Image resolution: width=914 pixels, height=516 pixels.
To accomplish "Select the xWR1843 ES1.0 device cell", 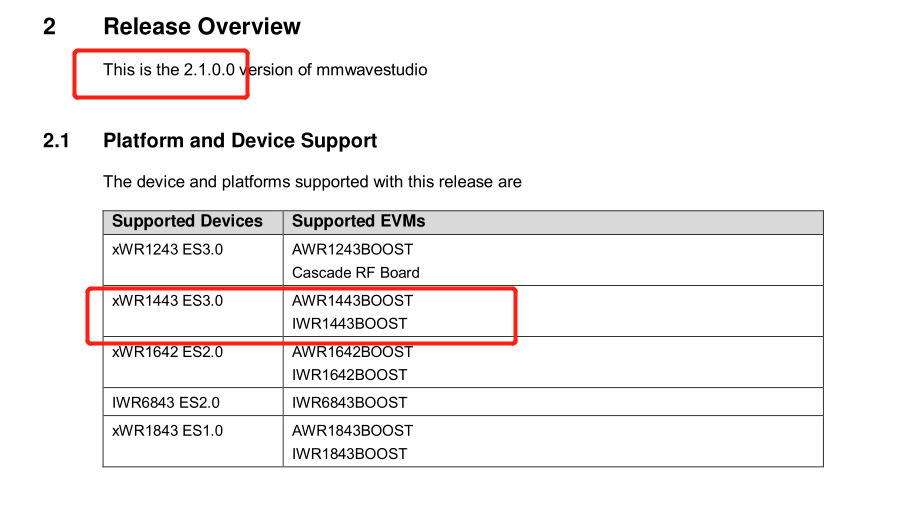I will (x=167, y=430).
